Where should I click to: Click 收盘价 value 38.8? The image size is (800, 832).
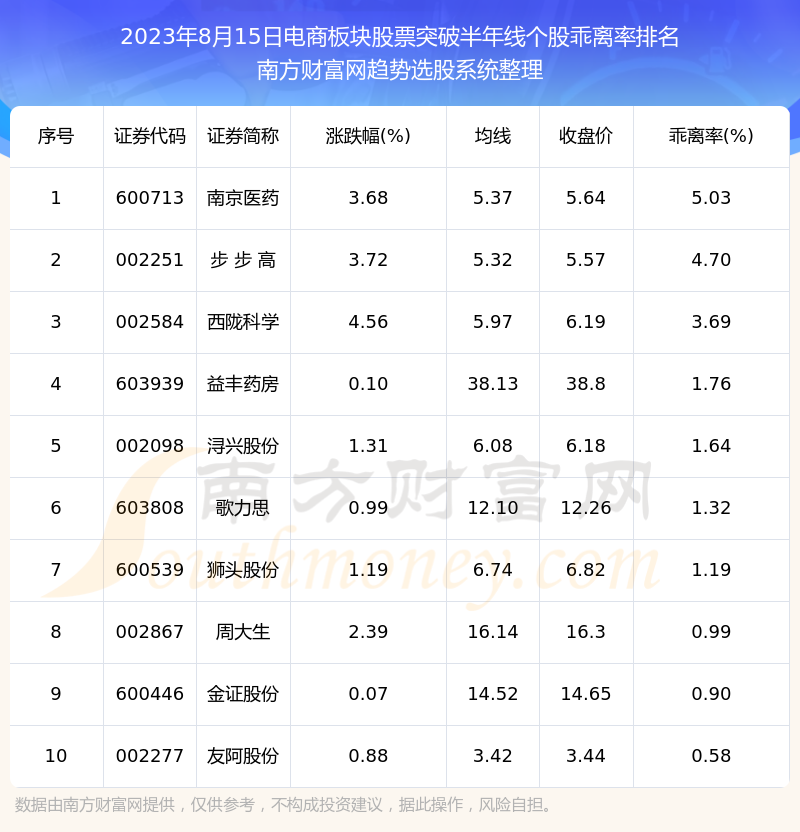[x=586, y=384]
